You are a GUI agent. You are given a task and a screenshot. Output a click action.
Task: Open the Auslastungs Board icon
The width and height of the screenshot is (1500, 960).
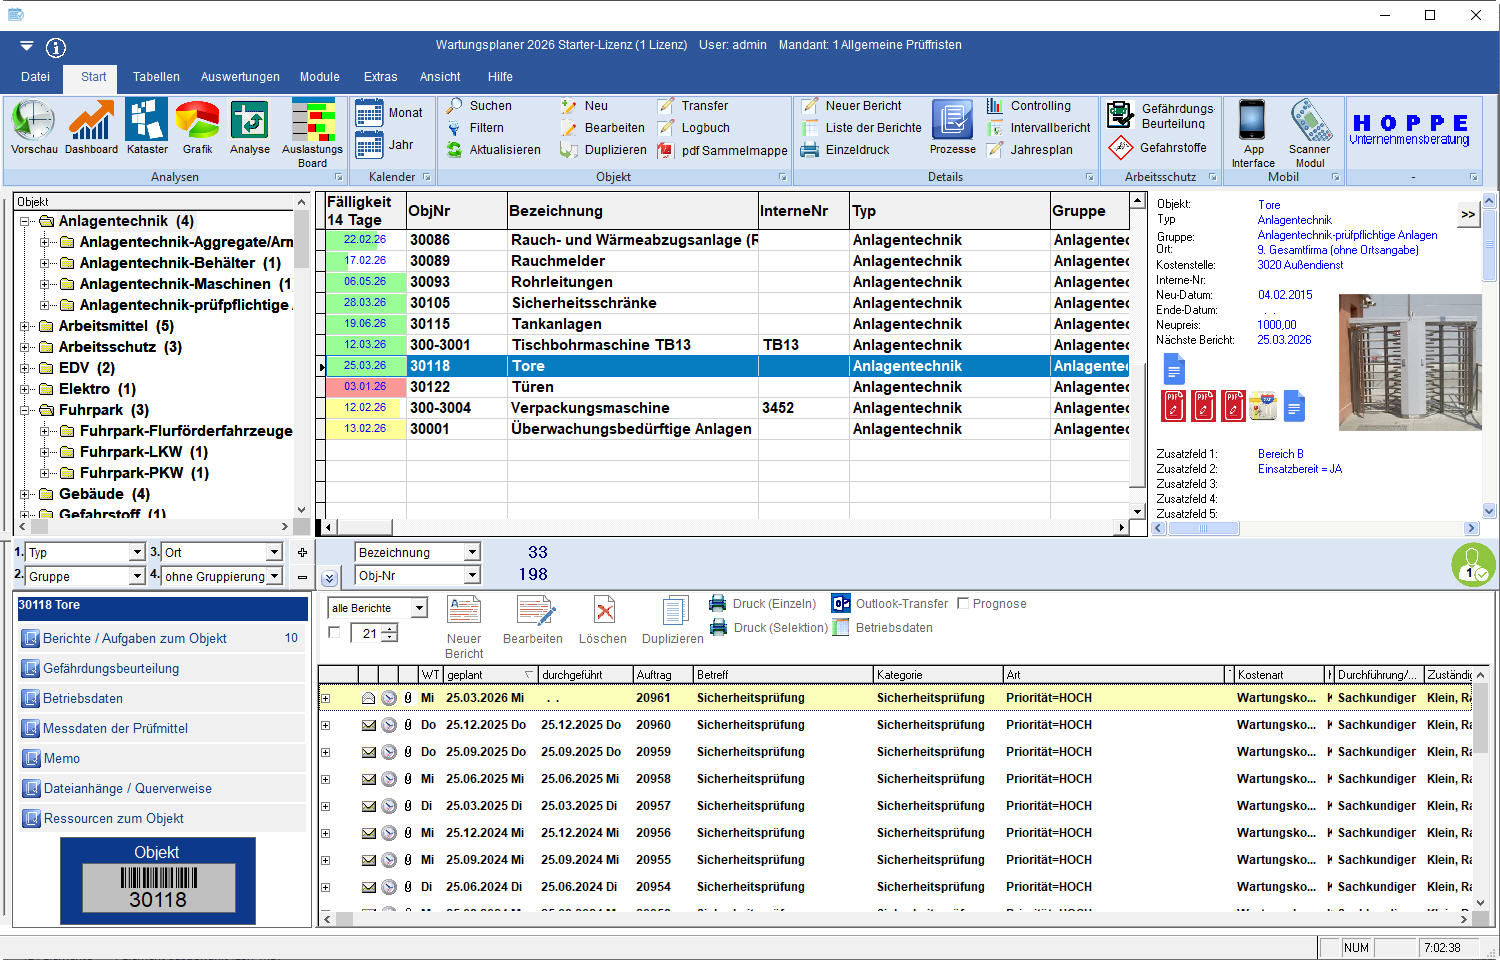coord(312,122)
